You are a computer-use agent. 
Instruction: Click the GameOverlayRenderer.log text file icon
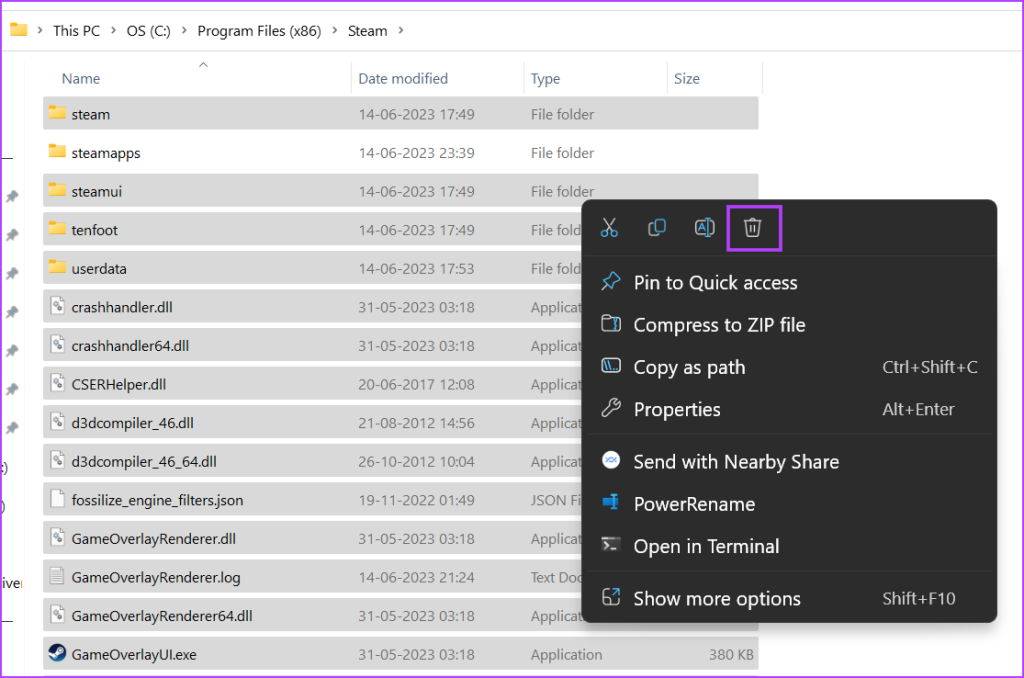click(57, 577)
